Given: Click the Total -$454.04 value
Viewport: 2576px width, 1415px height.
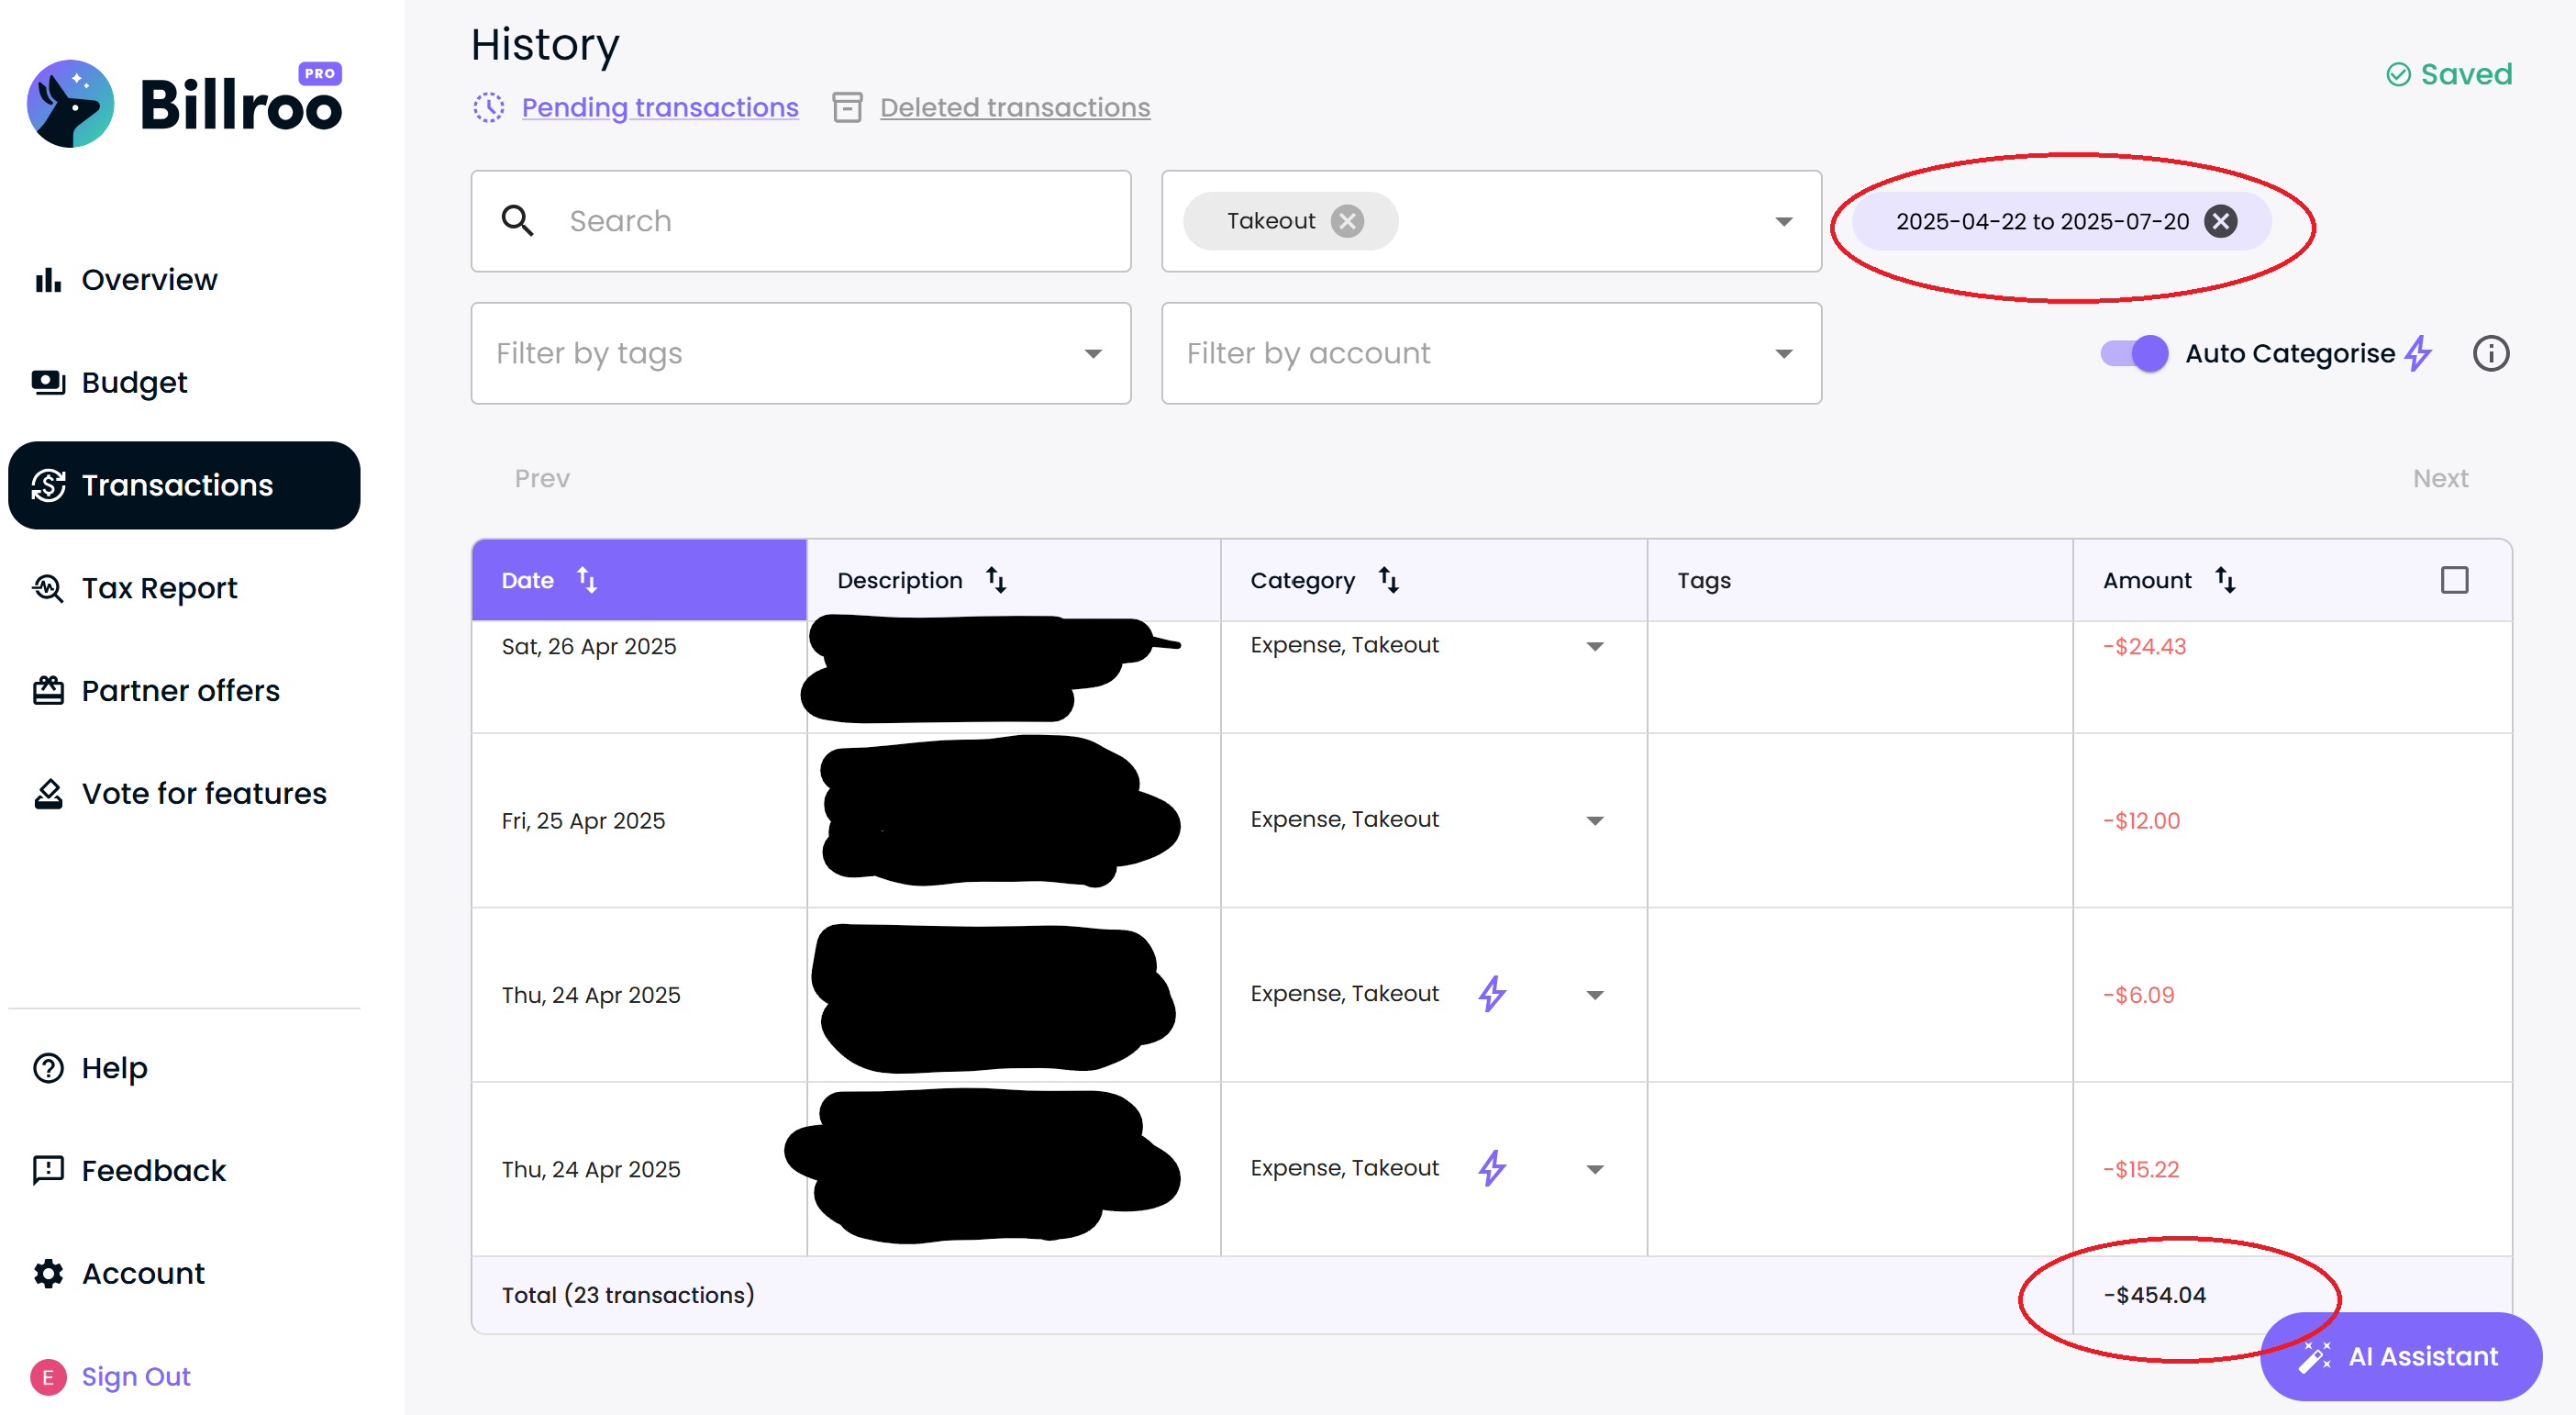Looking at the screenshot, I should coord(2154,1295).
